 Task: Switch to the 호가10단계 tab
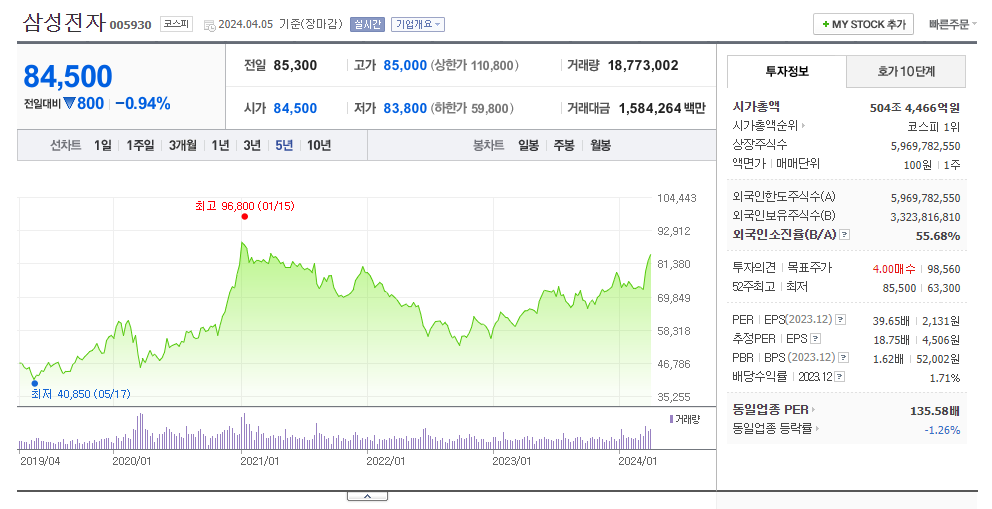[x=906, y=71]
